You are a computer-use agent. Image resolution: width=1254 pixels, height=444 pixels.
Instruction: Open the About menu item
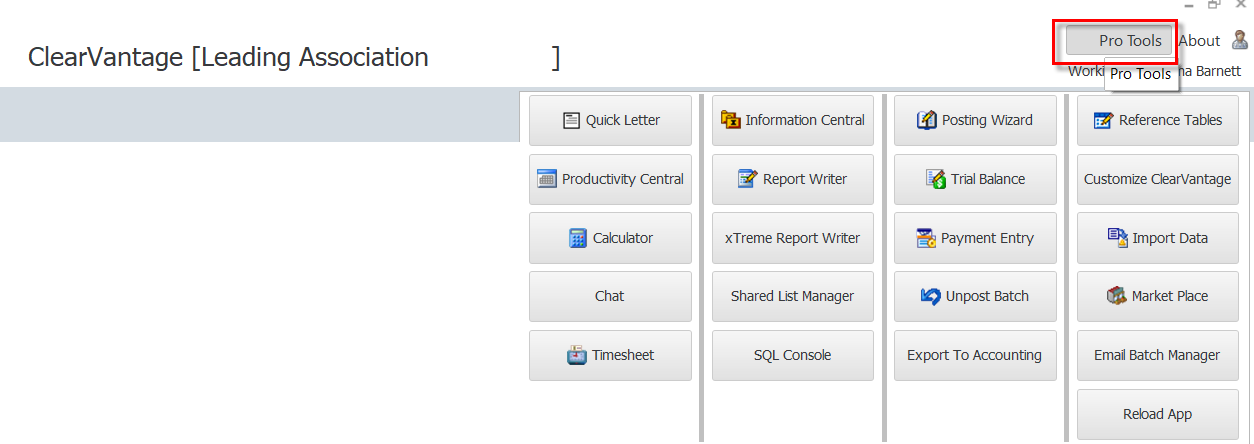pos(1199,41)
